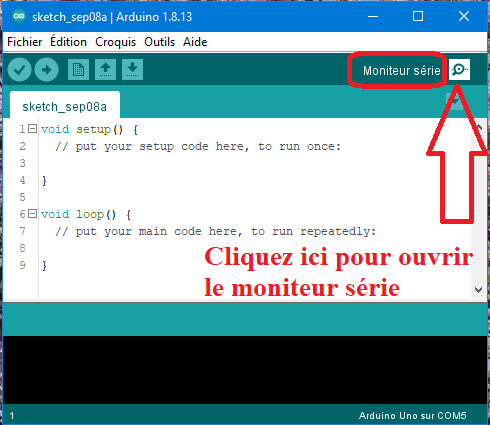Open the tab dropdown arrow menu
The width and height of the screenshot is (490, 425).
click(x=455, y=101)
